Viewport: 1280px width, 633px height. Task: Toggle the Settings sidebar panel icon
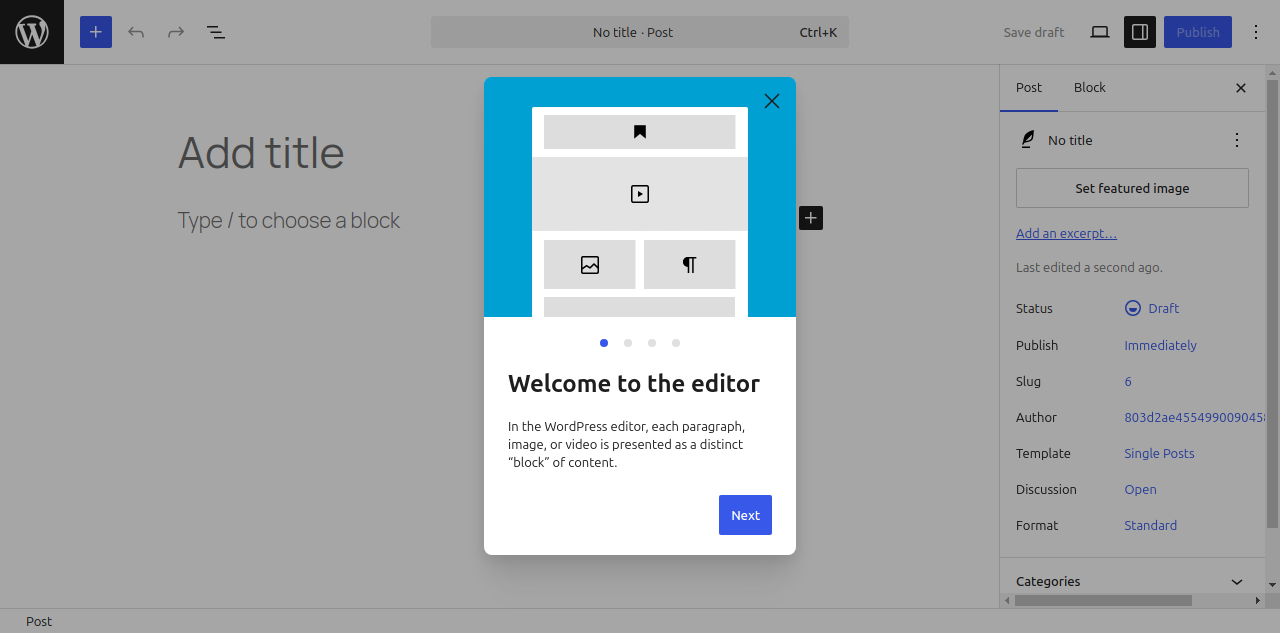tap(1140, 32)
